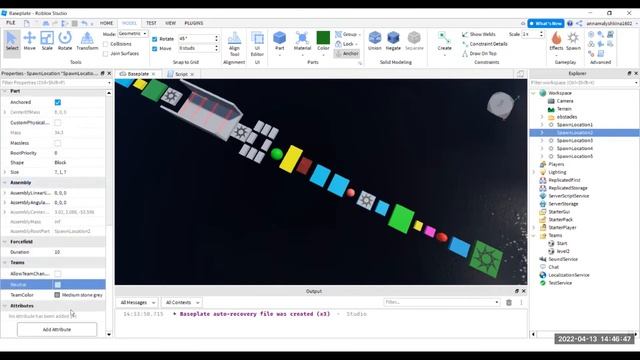The height and width of the screenshot is (360, 640).
Task: Clear the Output log with trash icon
Action: pos(509,302)
